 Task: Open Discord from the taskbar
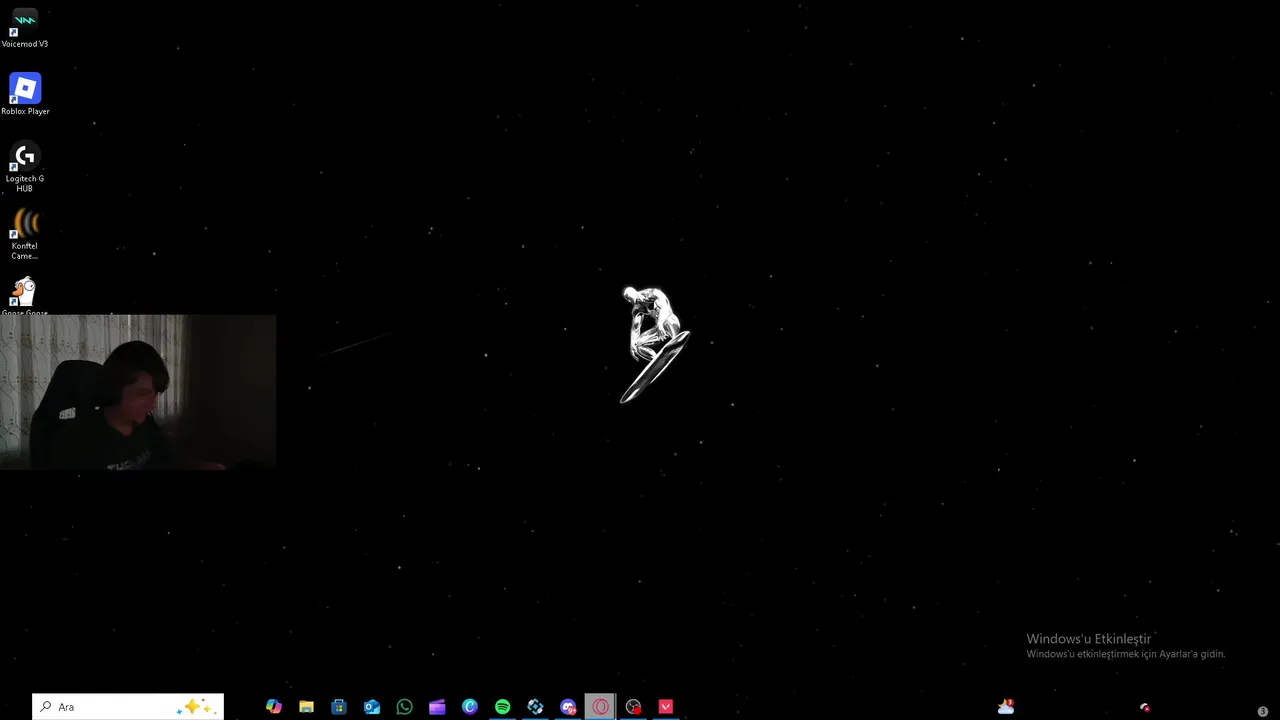[568, 707]
